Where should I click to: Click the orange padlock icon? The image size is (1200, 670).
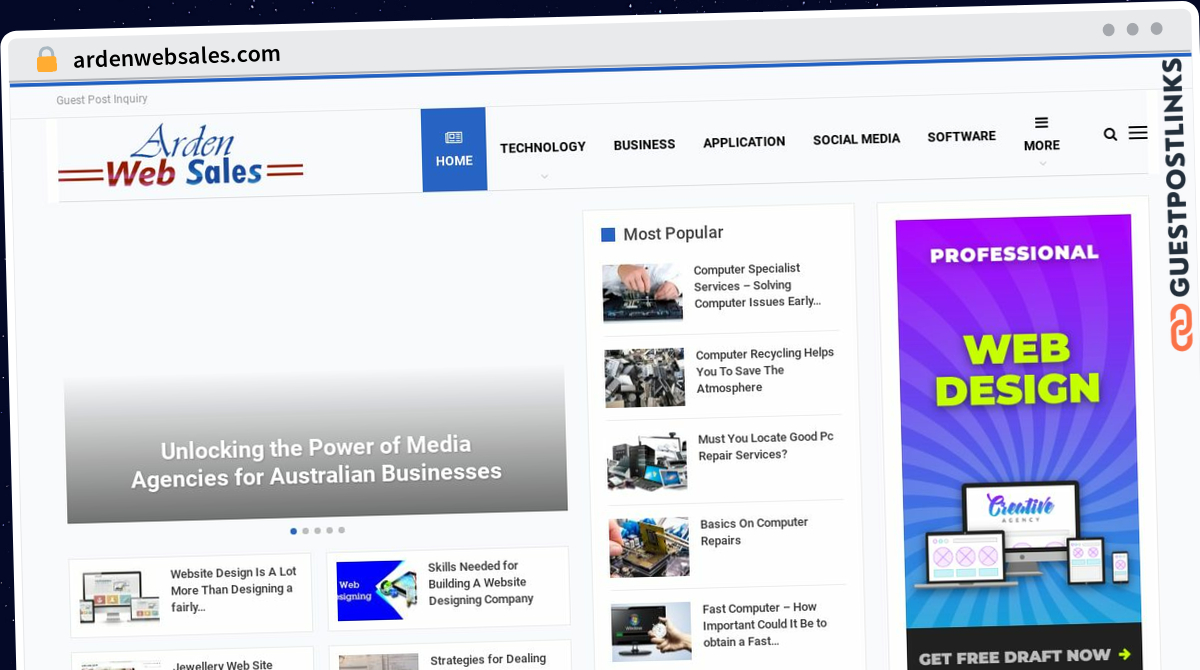tap(47, 60)
